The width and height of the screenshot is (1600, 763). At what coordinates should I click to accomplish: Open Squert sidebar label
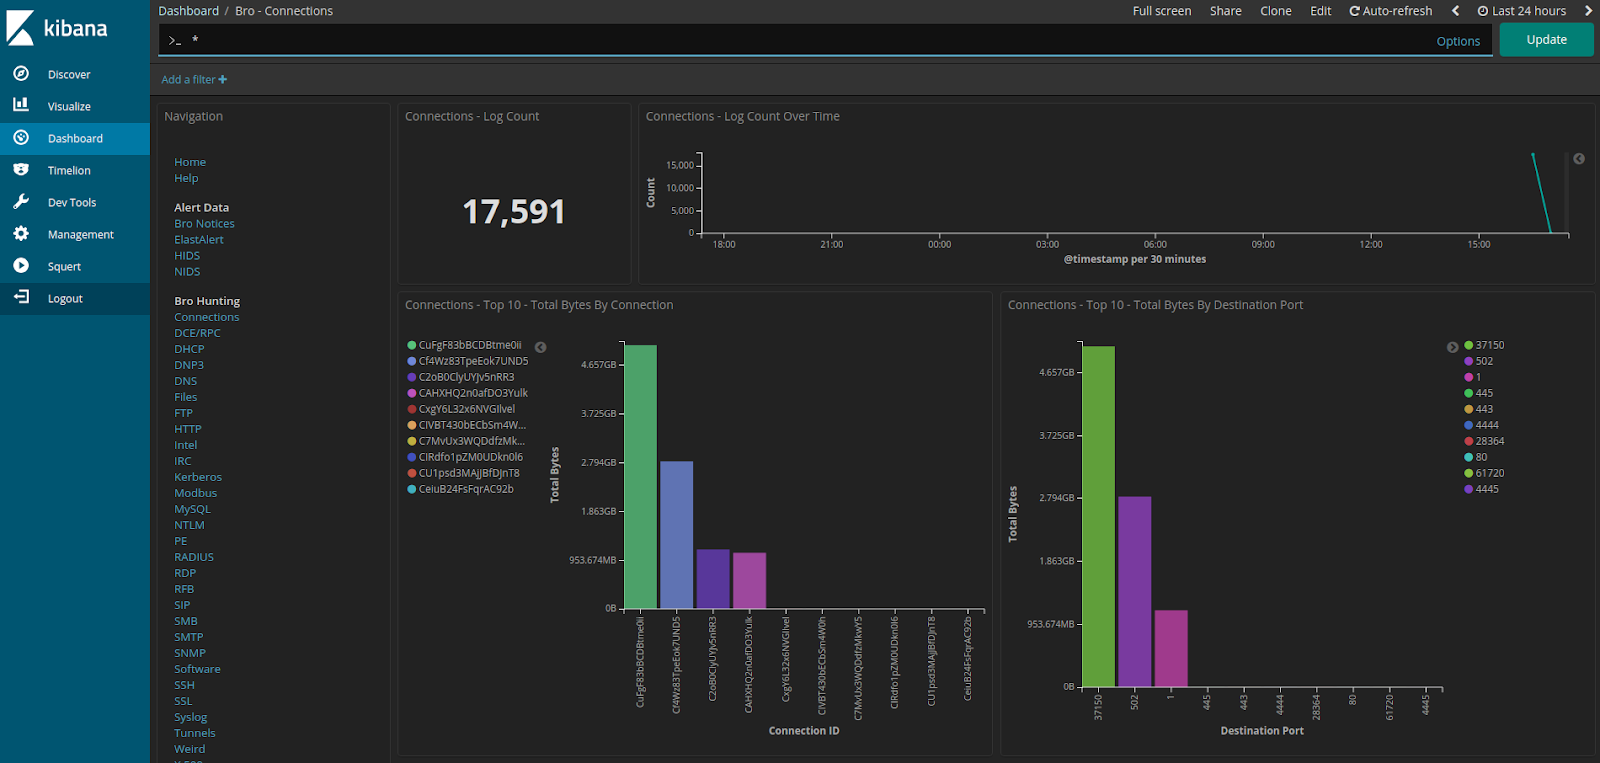coord(64,267)
